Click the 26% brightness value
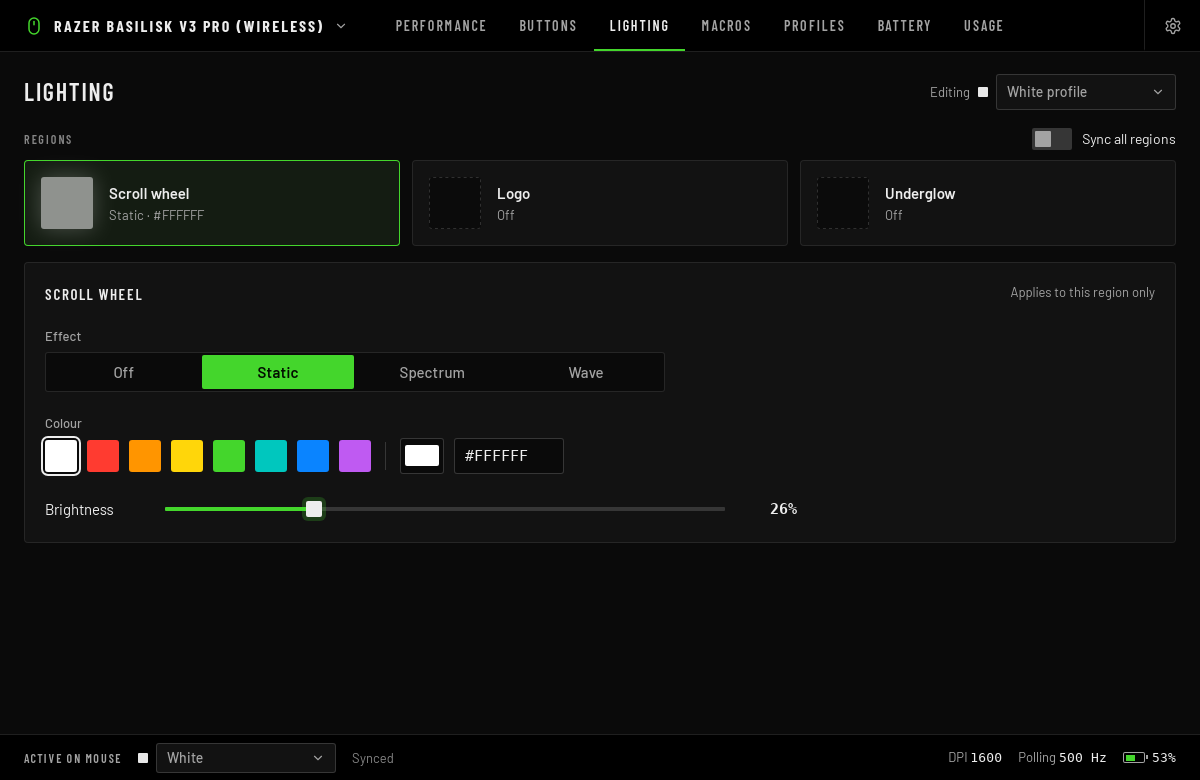 coord(784,509)
